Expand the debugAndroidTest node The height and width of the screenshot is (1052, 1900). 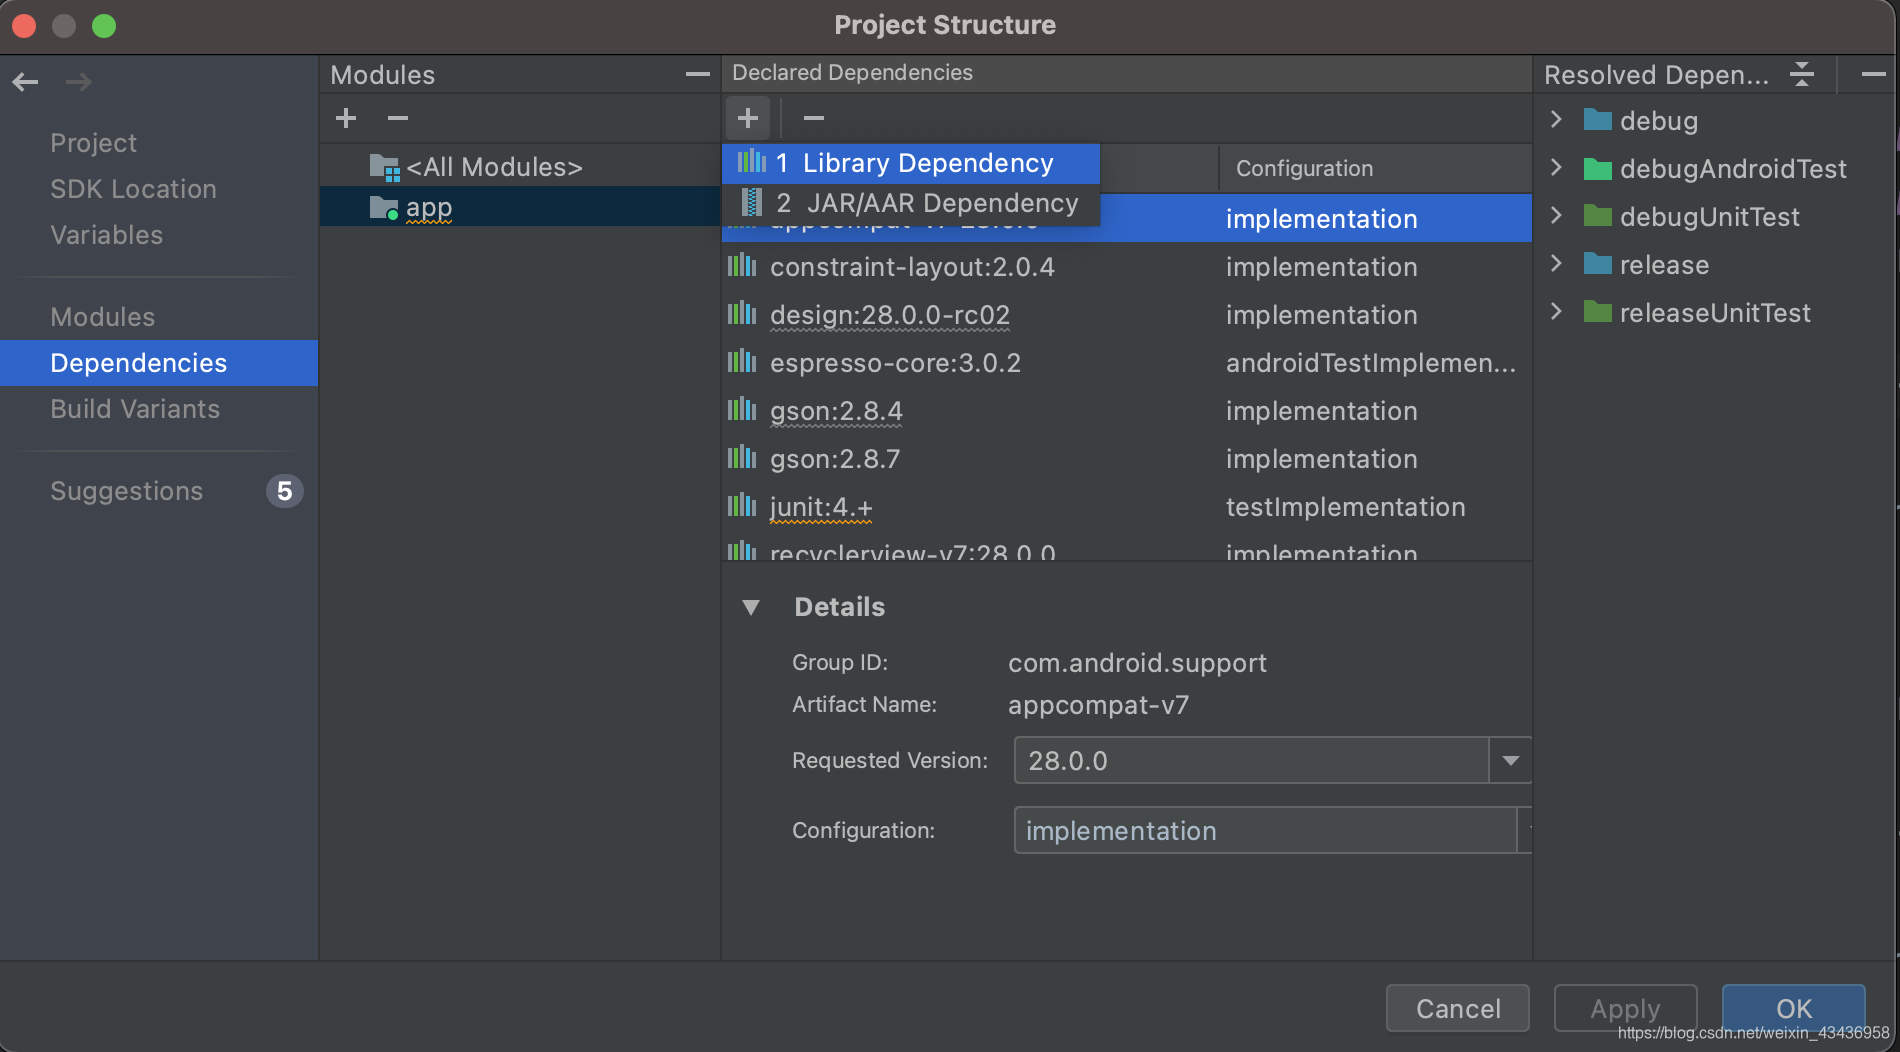point(1556,167)
